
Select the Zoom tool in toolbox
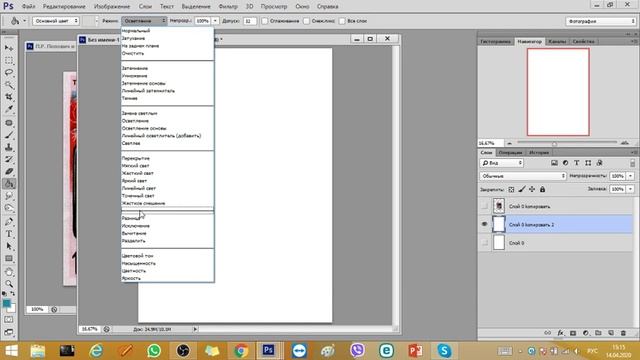point(9,283)
